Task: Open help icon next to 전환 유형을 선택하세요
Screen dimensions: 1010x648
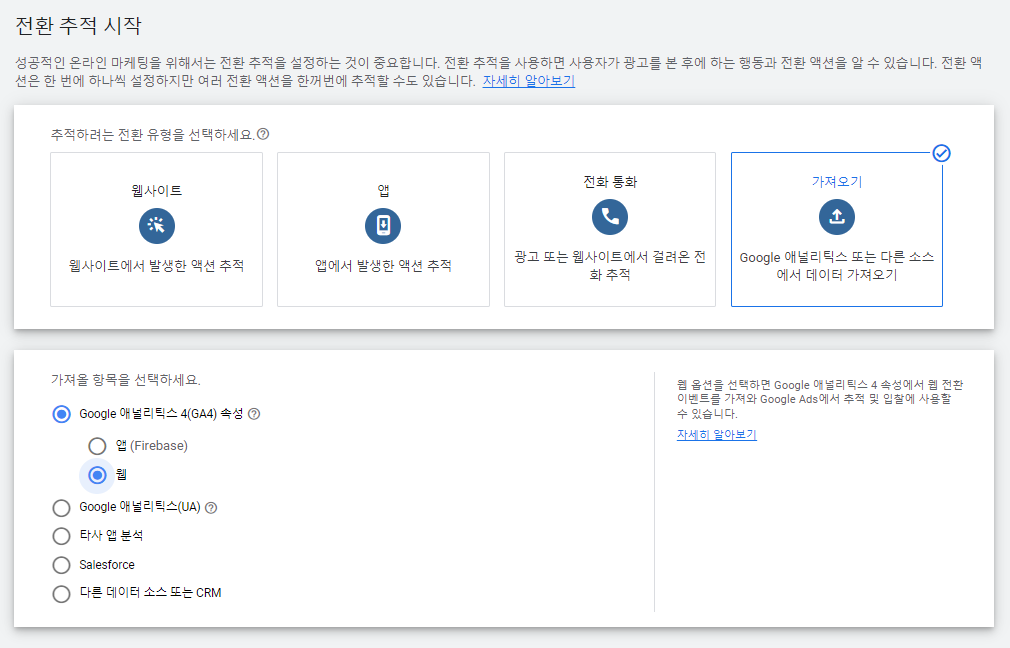Action: [x=263, y=134]
